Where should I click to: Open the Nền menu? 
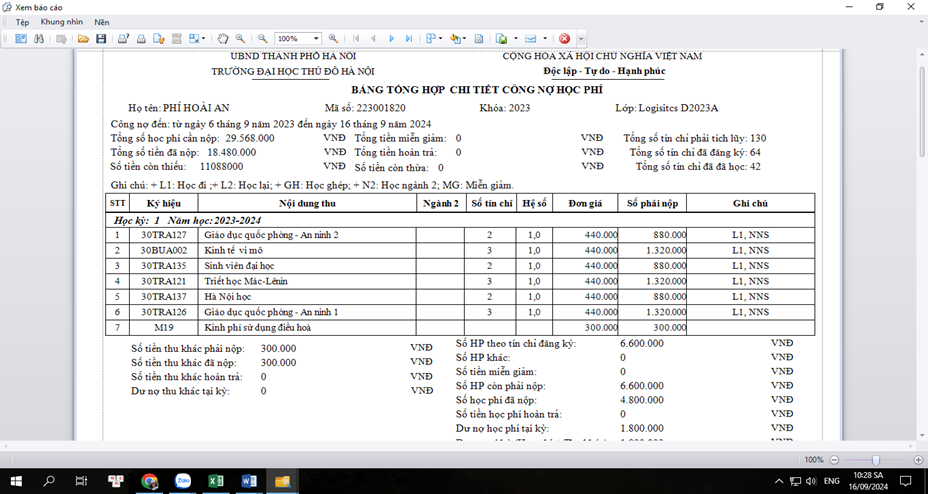point(102,22)
